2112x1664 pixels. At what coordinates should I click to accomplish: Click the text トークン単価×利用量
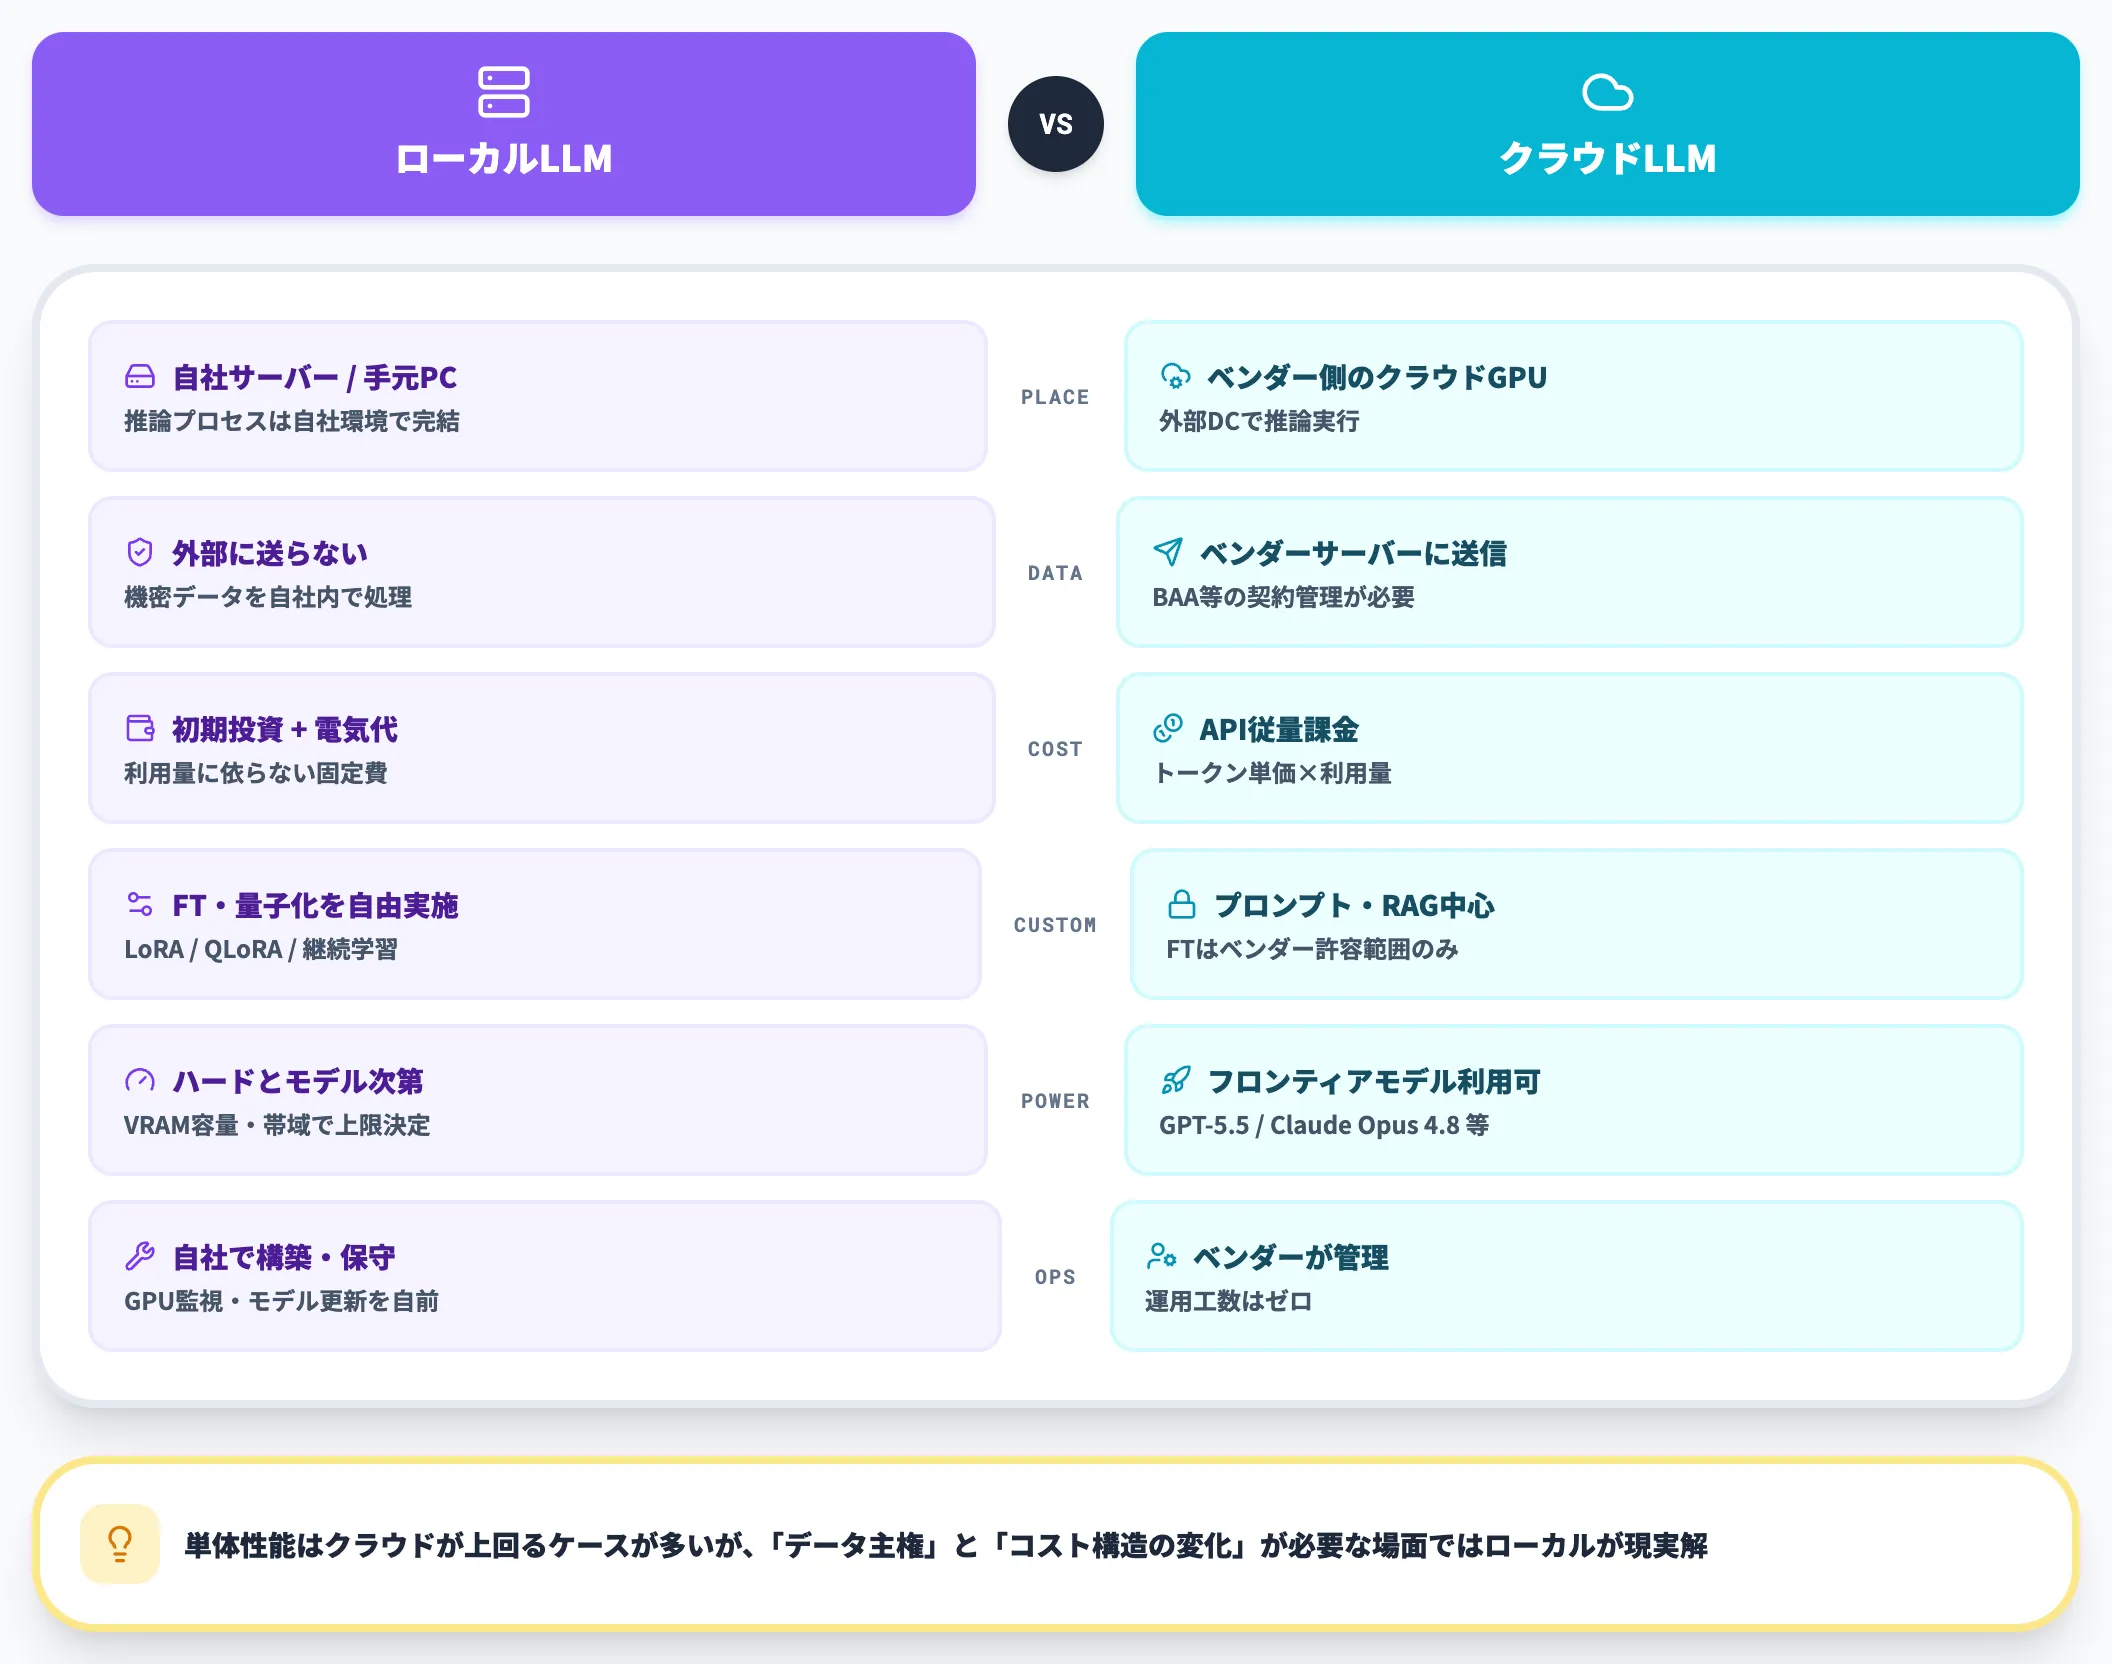click(1272, 774)
